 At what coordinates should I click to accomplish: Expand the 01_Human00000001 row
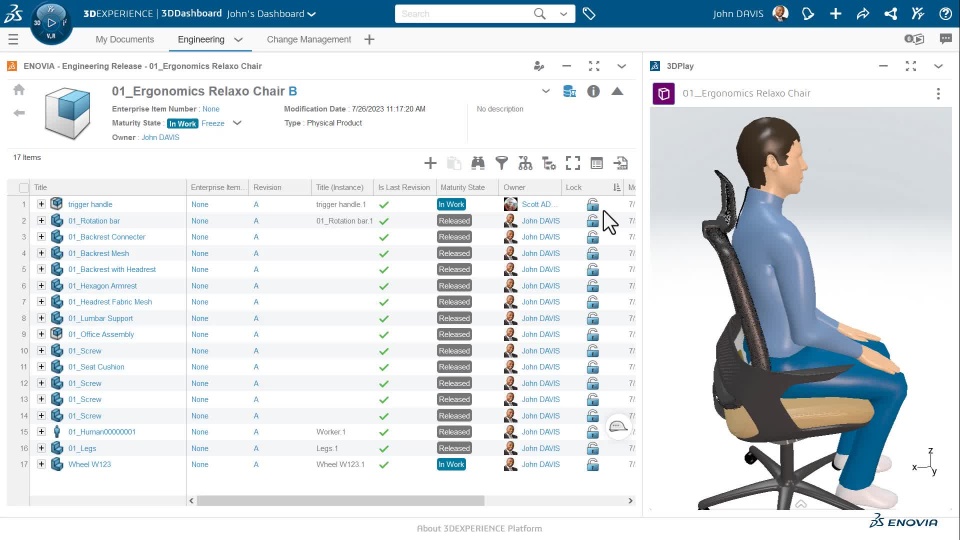pos(41,432)
